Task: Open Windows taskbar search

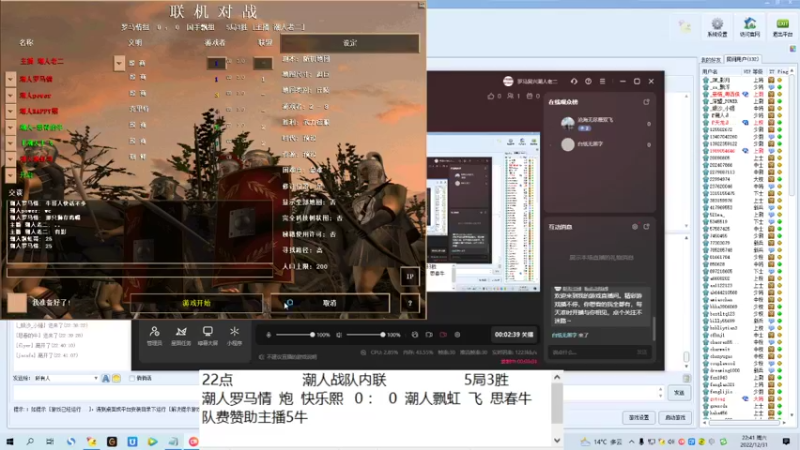Action: tap(30, 441)
